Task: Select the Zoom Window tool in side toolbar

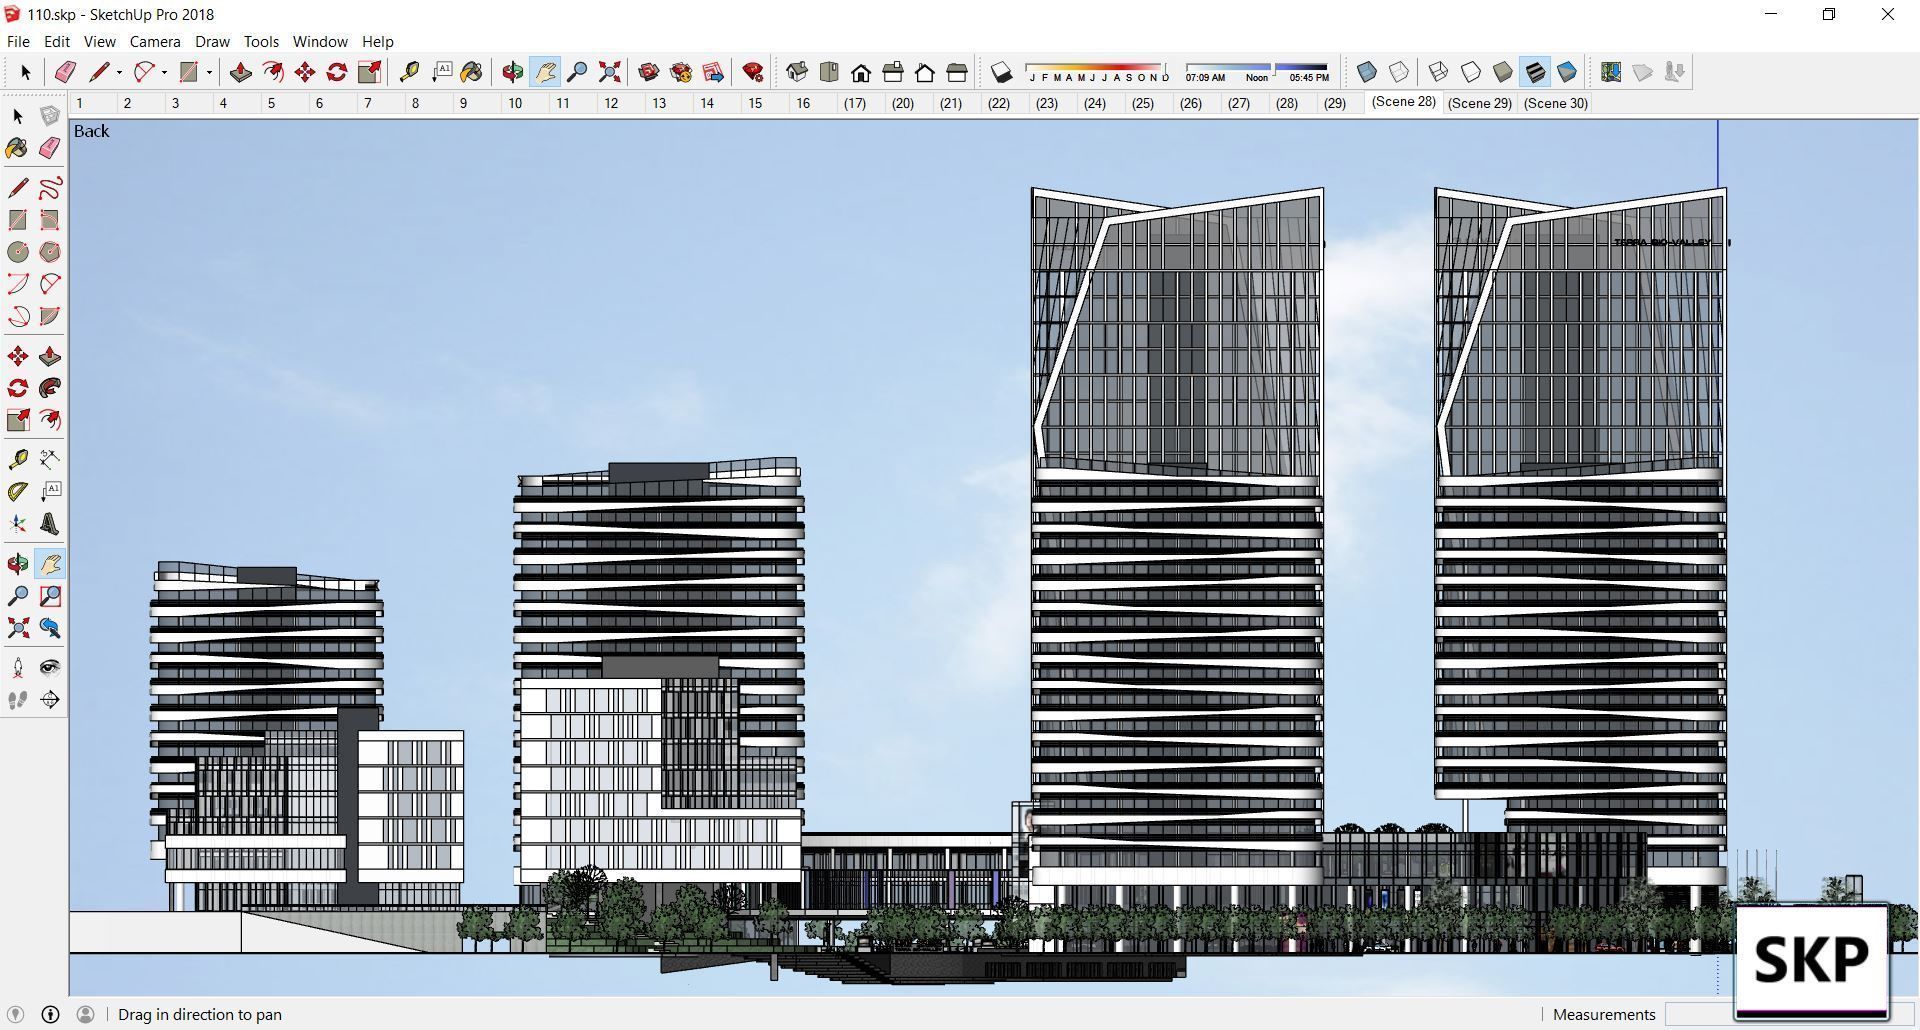Action: (x=50, y=596)
